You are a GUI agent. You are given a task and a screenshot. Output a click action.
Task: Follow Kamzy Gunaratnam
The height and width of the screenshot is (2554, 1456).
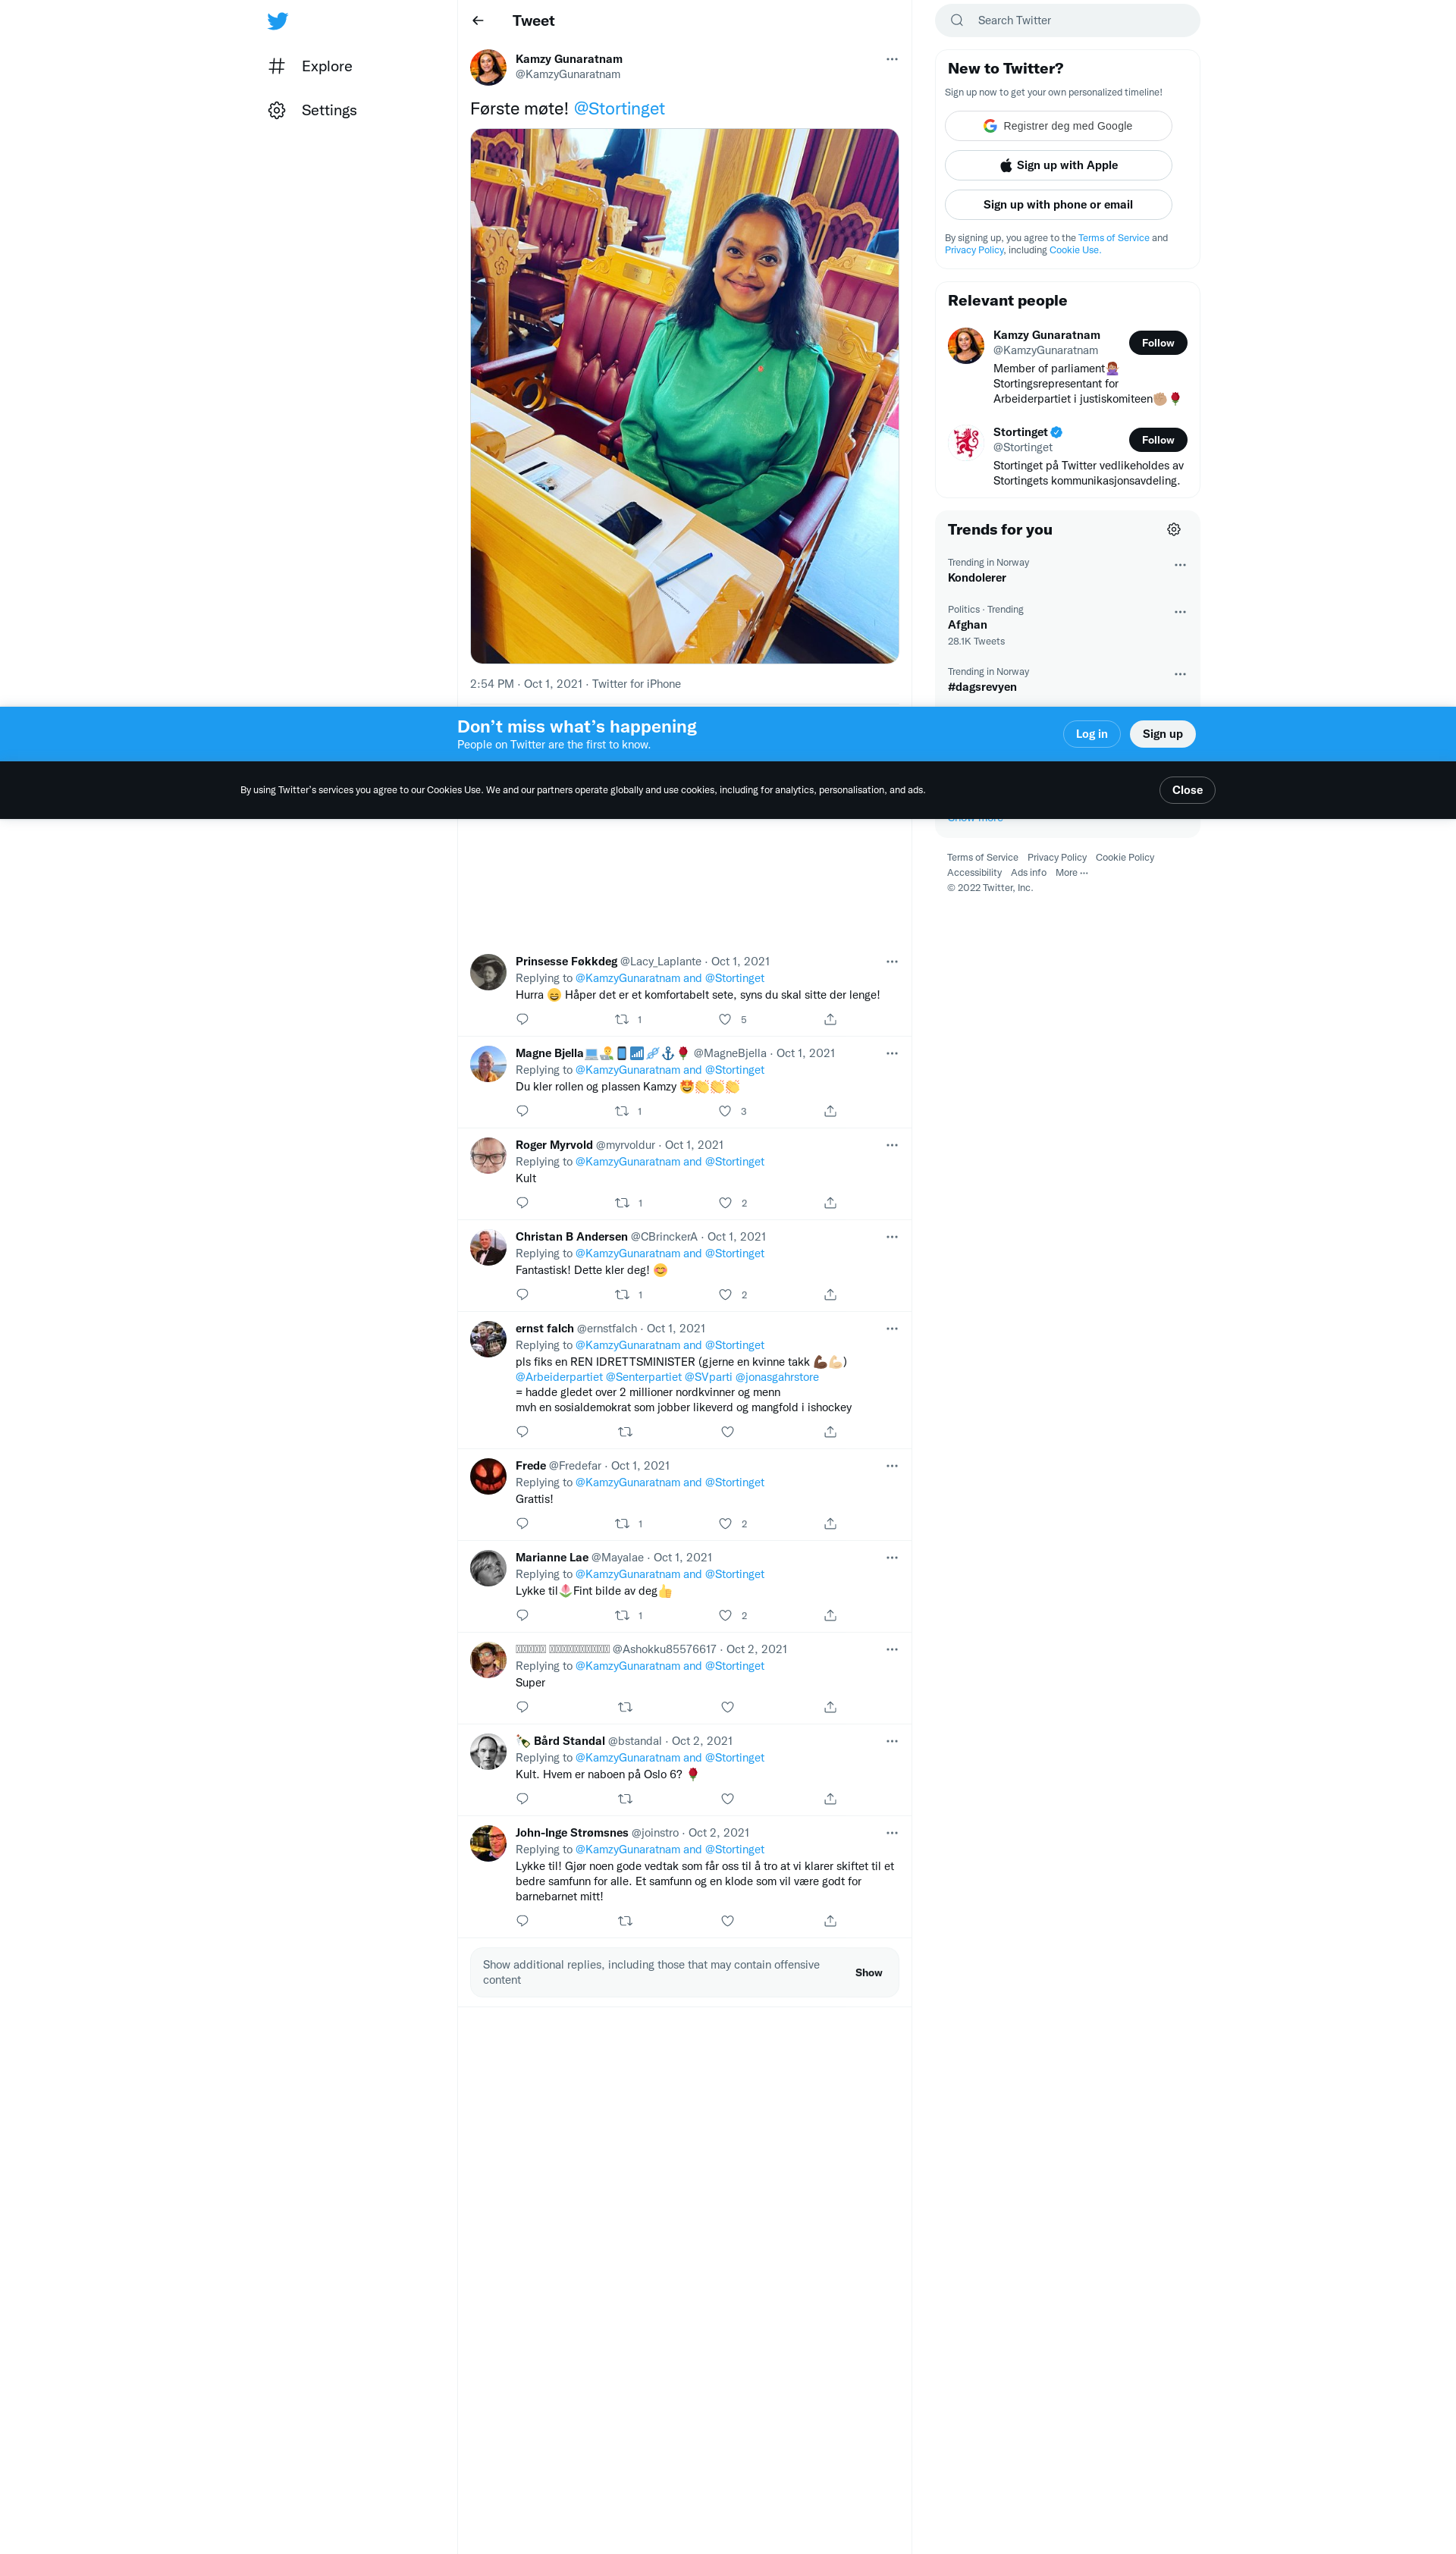1157,343
